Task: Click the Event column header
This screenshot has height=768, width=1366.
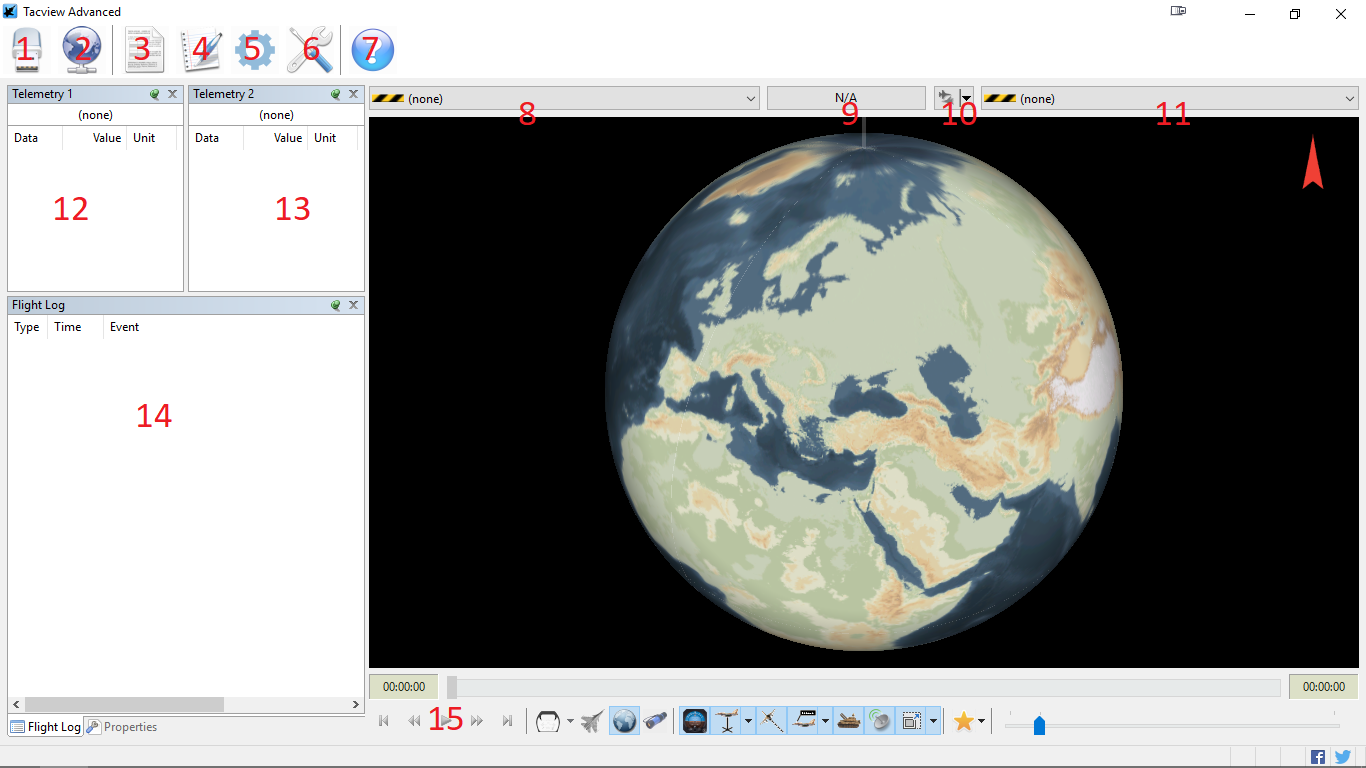Action: (125, 327)
